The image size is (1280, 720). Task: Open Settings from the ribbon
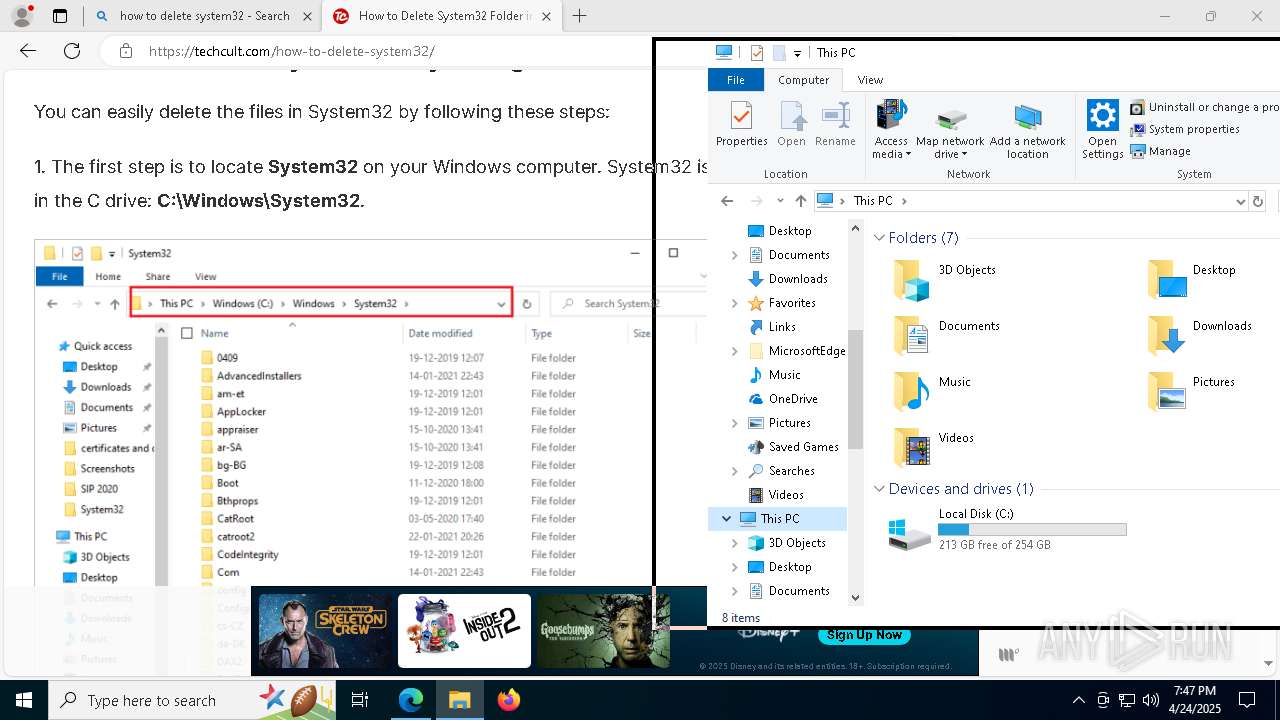(x=1102, y=129)
